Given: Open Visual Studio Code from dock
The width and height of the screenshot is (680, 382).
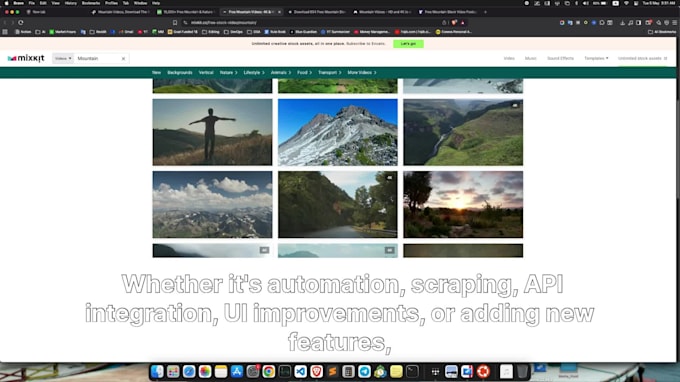Looking at the screenshot, I should point(301,372).
